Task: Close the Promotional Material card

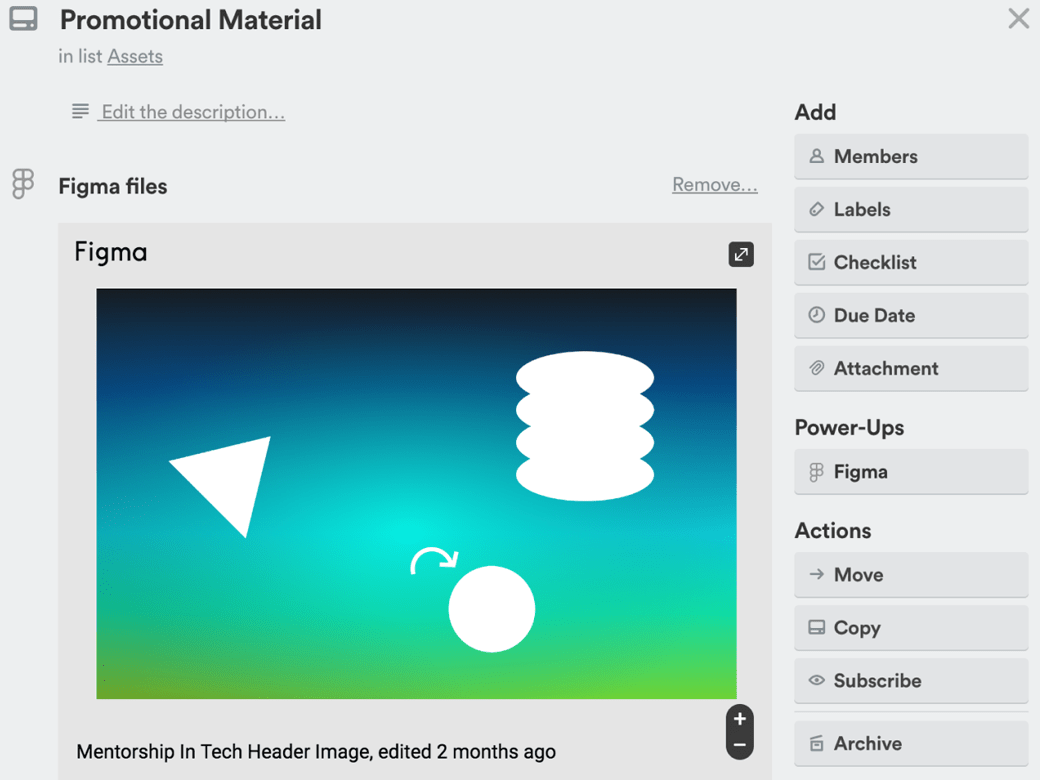Action: click(x=1018, y=19)
